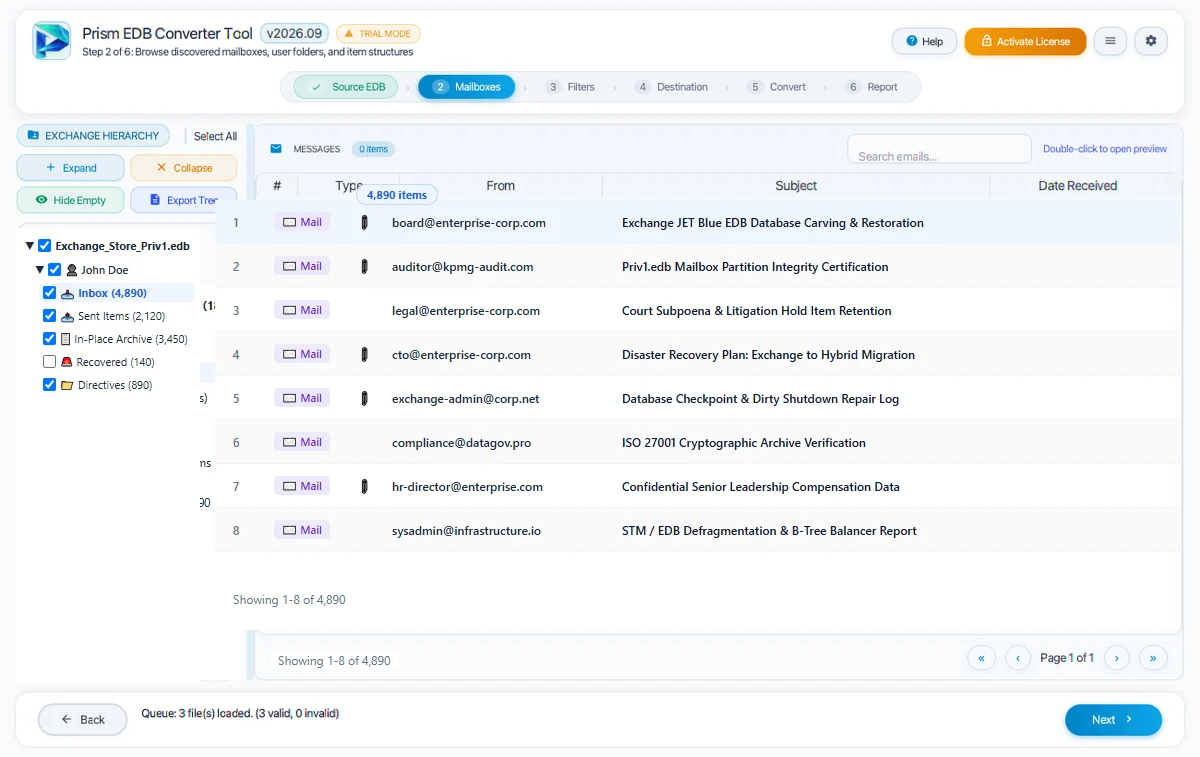Click the Messages envelope icon
1200x757 pixels.
[276, 149]
